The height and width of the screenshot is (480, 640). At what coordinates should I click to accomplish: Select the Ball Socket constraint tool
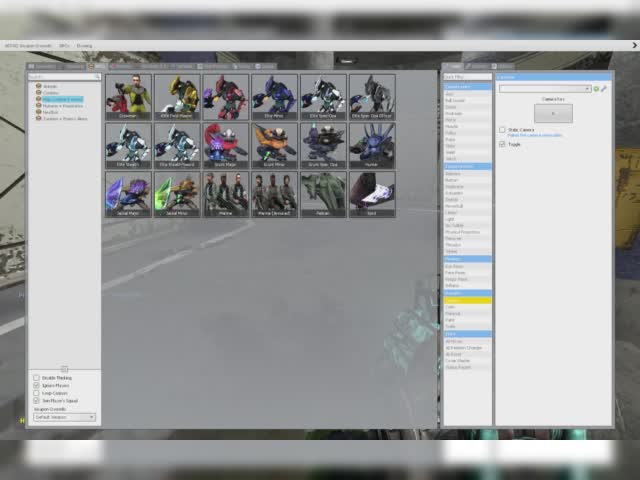pos(468,100)
